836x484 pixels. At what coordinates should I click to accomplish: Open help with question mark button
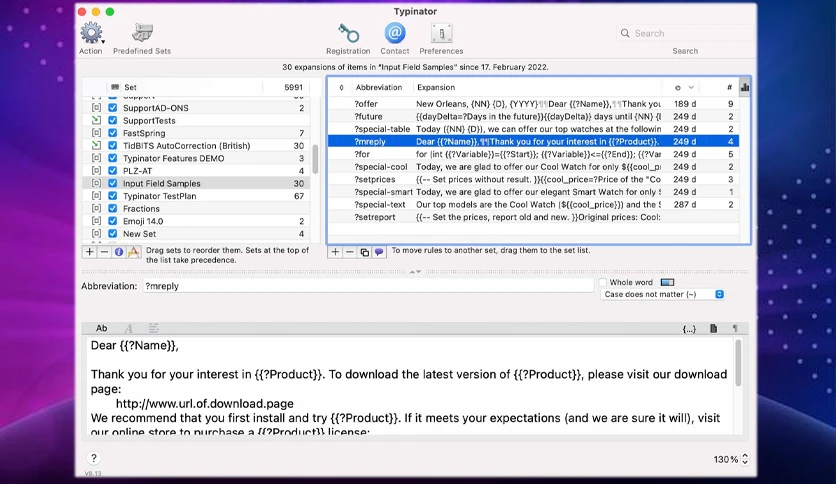[x=93, y=458]
